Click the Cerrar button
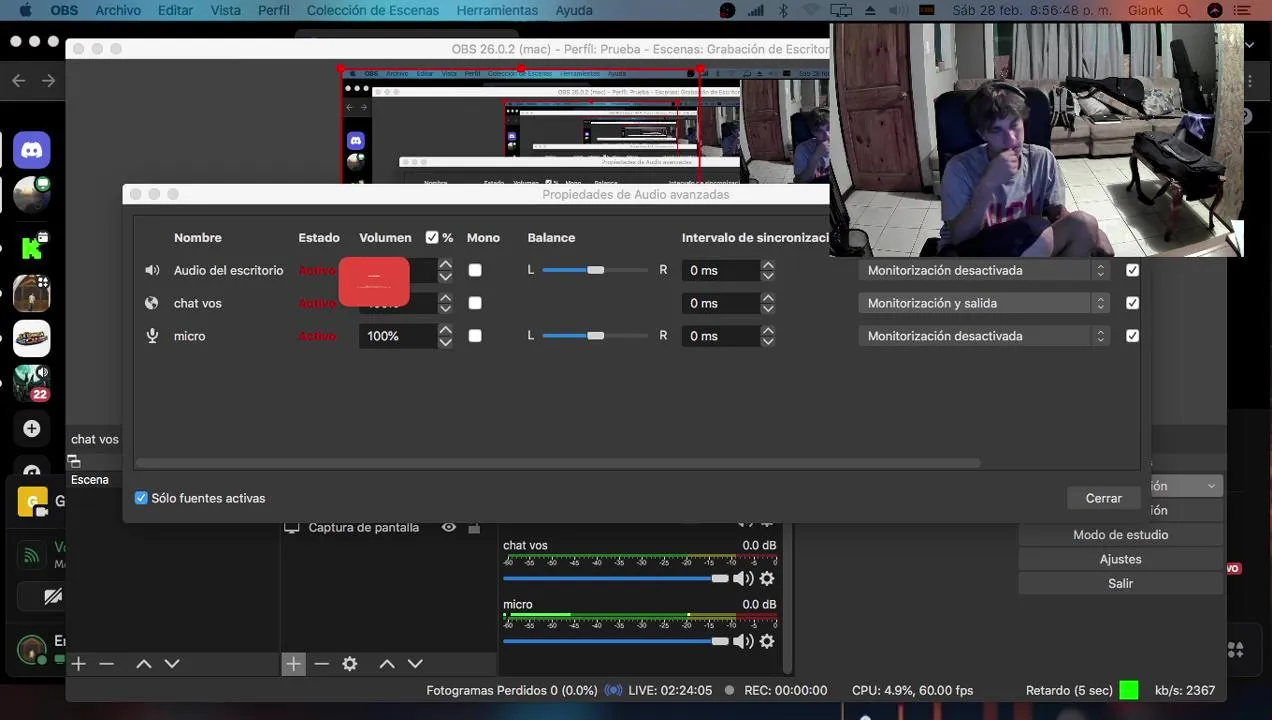This screenshot has height=720, width=1272. (1104, 498)
